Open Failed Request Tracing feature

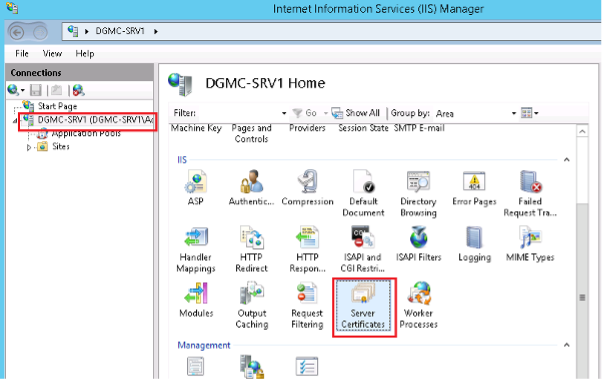pos(530,193)
